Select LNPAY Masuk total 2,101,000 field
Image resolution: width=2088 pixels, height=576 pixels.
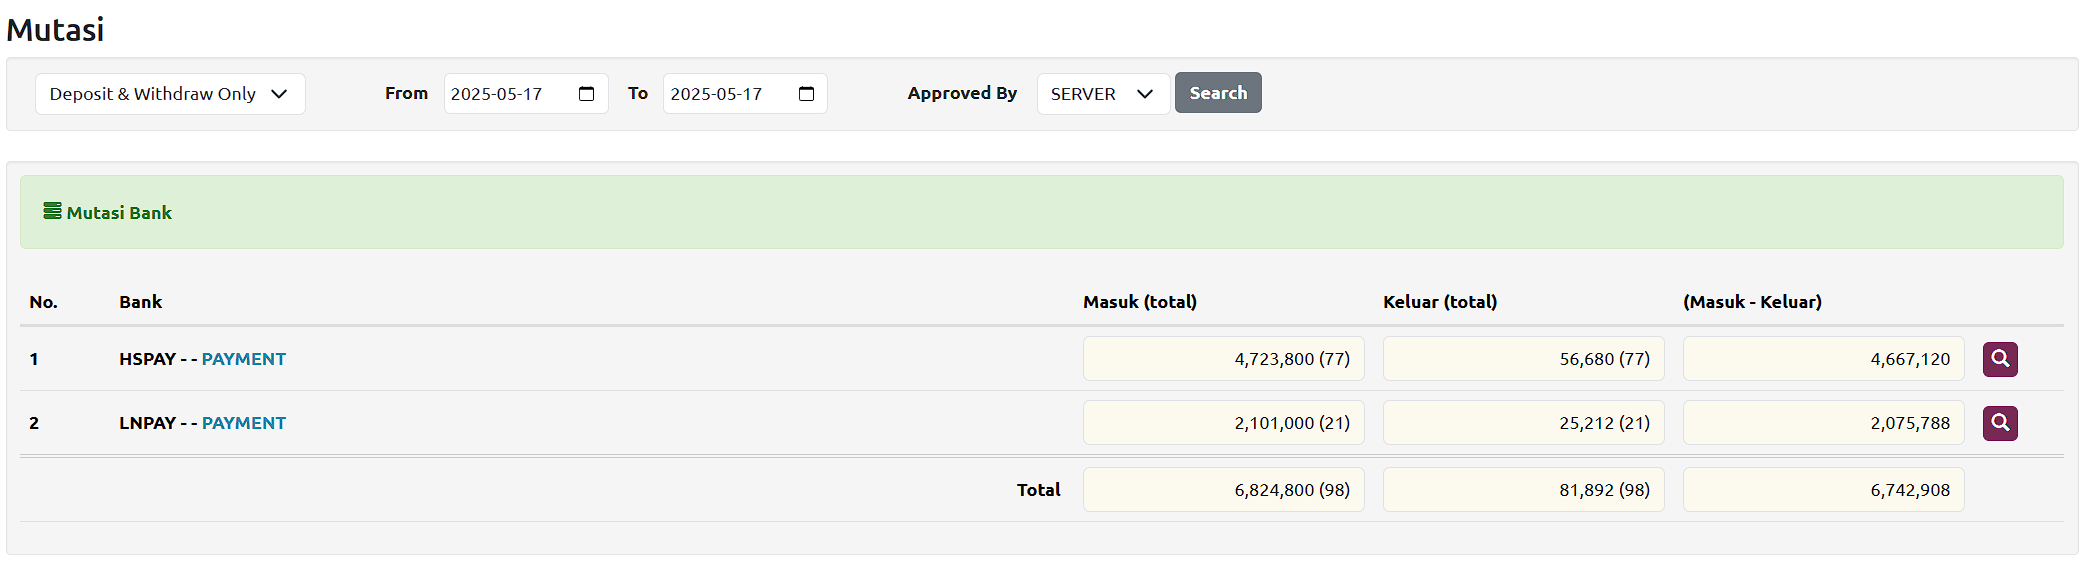1223,423
